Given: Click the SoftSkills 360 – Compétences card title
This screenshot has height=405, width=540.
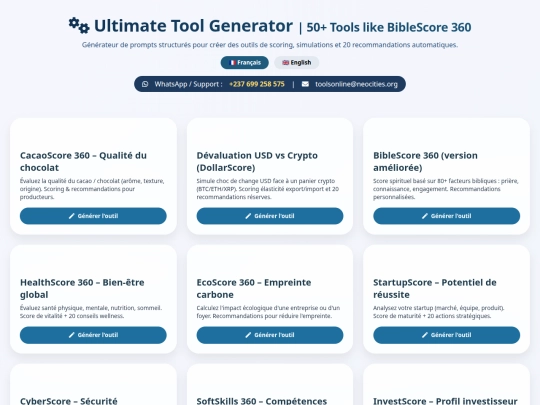Looking at the screenshot, I should pyautogui.click(x=262, y=401).
